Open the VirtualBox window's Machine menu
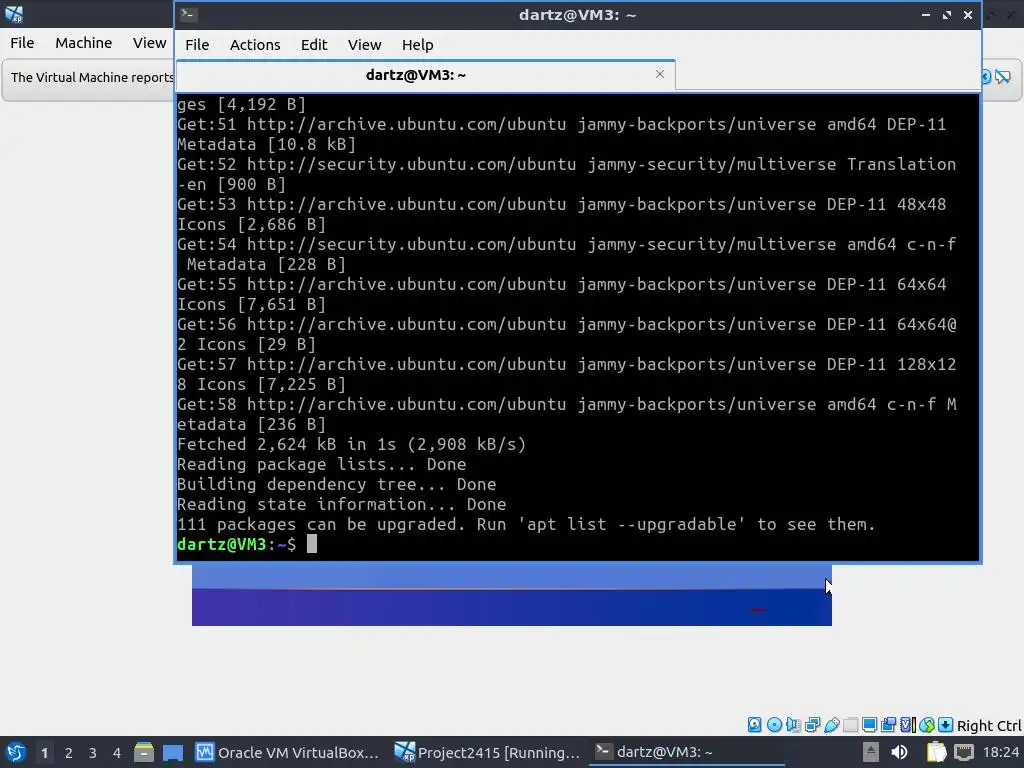Image resolution: width=1024 pixels, height=768 pixels. 83,42
